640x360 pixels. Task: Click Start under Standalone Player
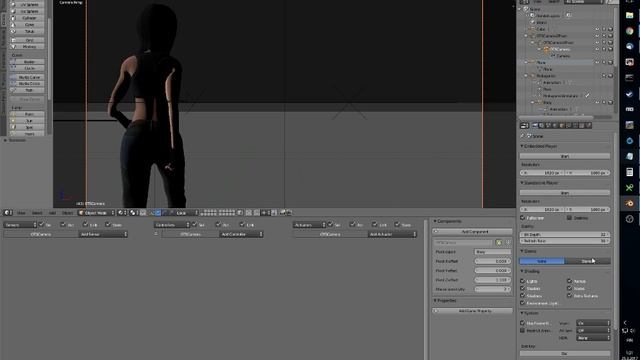[565, 193]
